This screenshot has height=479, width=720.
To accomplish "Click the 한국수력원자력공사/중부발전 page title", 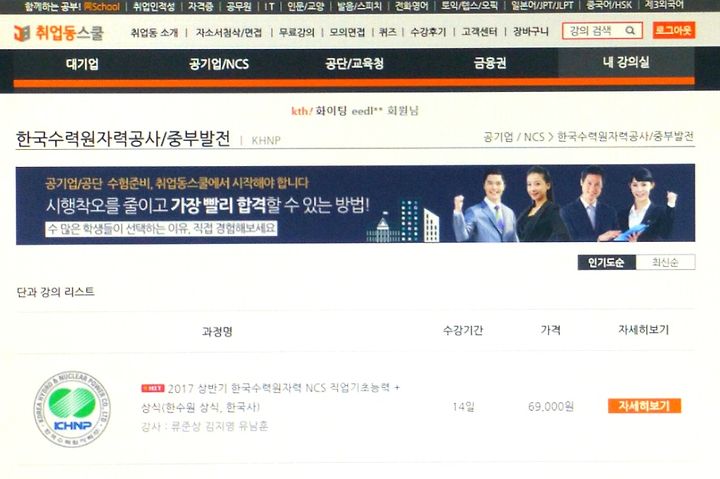I will coord(123,139).
